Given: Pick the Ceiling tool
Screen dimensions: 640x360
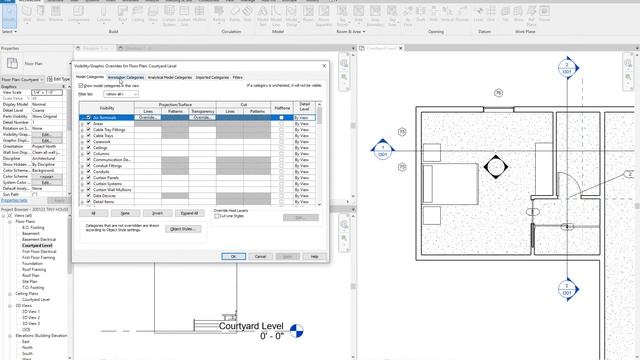Looking at the screenshot, I should 138,14.
